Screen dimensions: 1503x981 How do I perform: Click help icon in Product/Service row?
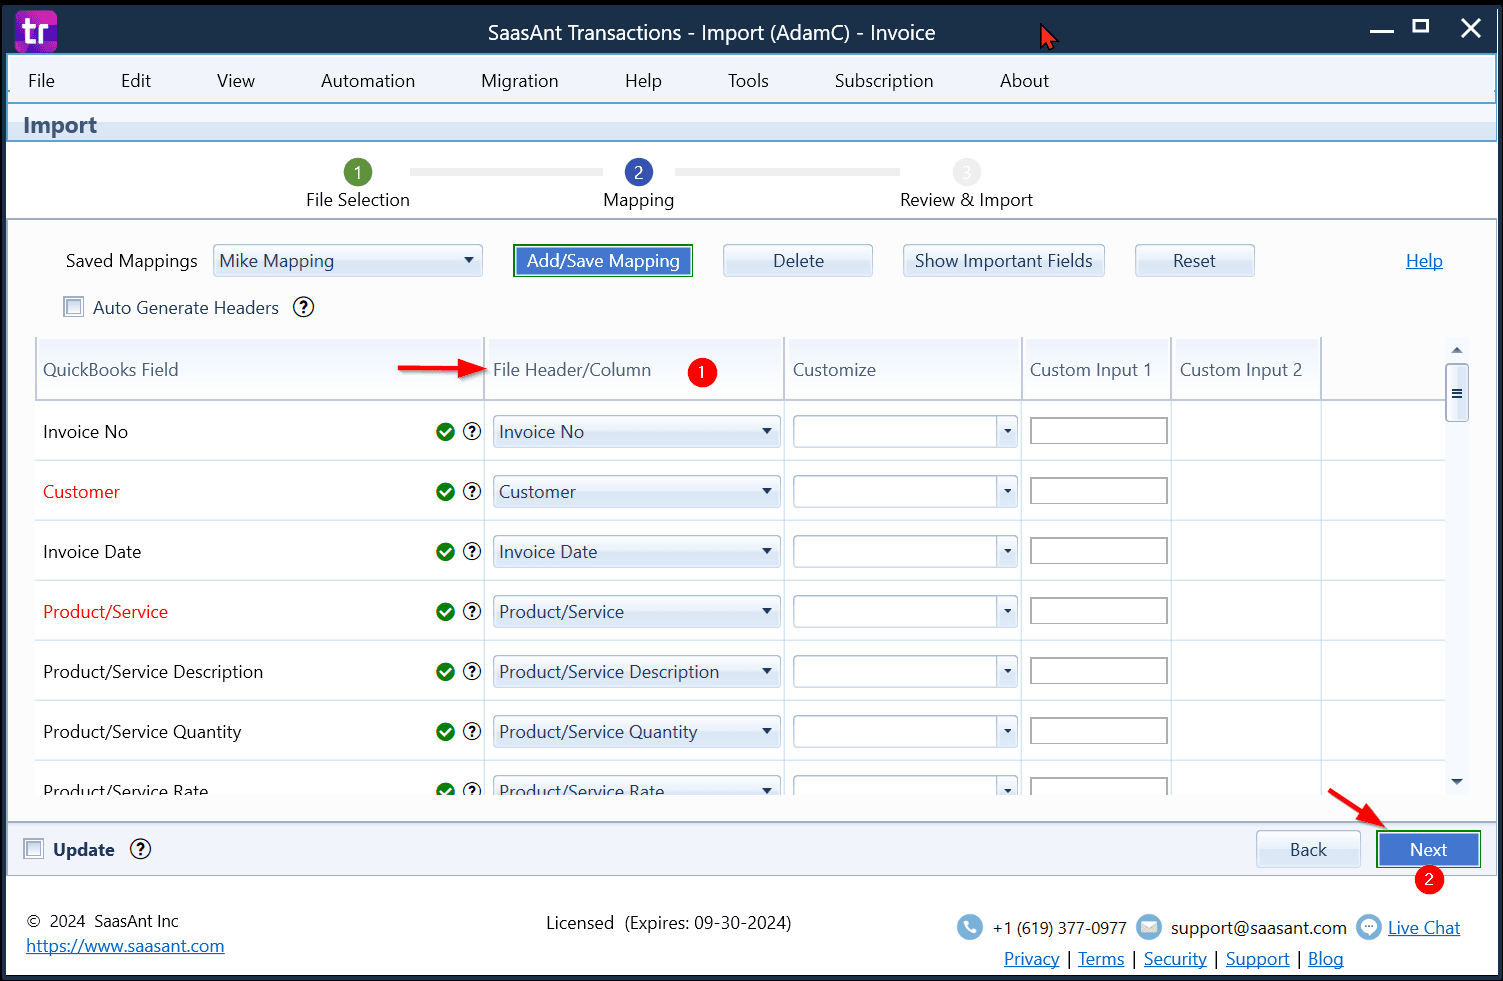click(x=472, y=611)
